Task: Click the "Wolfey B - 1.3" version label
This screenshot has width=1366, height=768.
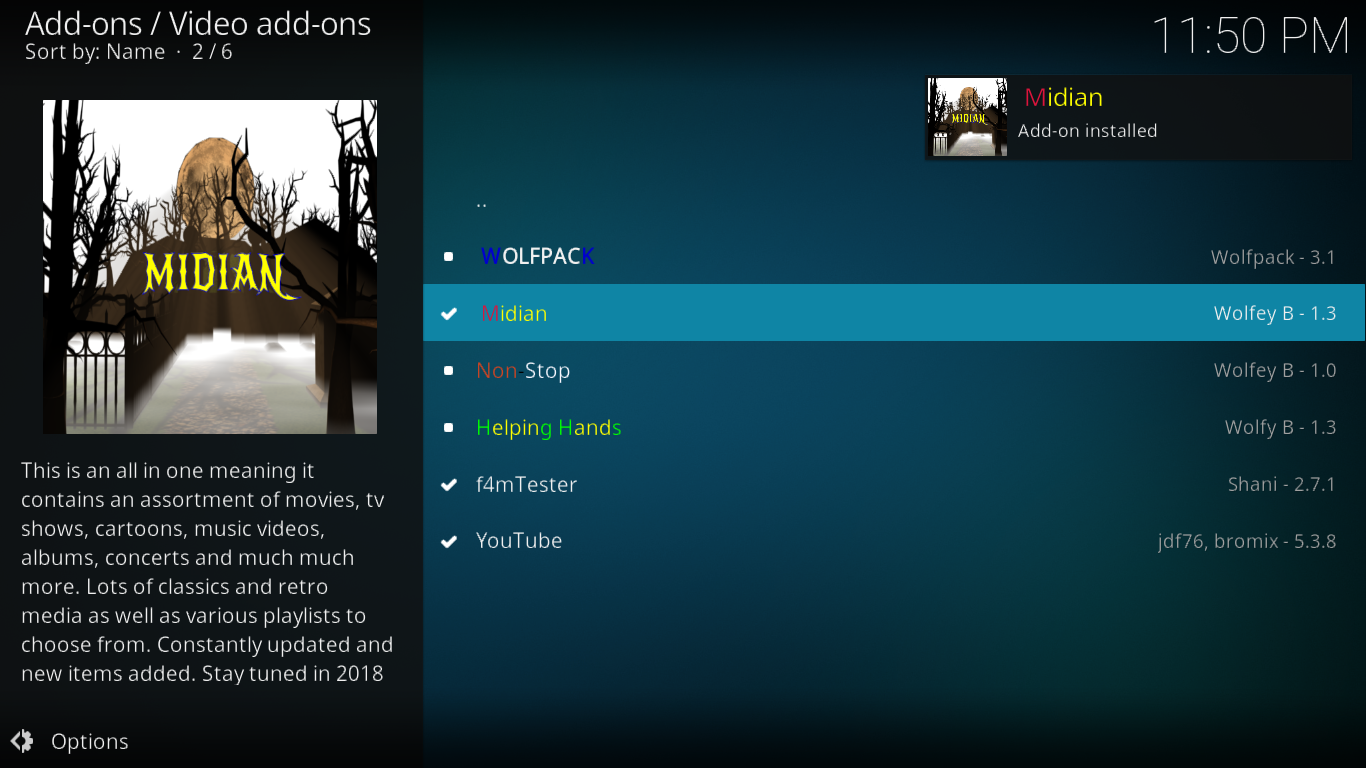Action: click(x=1275, y=313)
